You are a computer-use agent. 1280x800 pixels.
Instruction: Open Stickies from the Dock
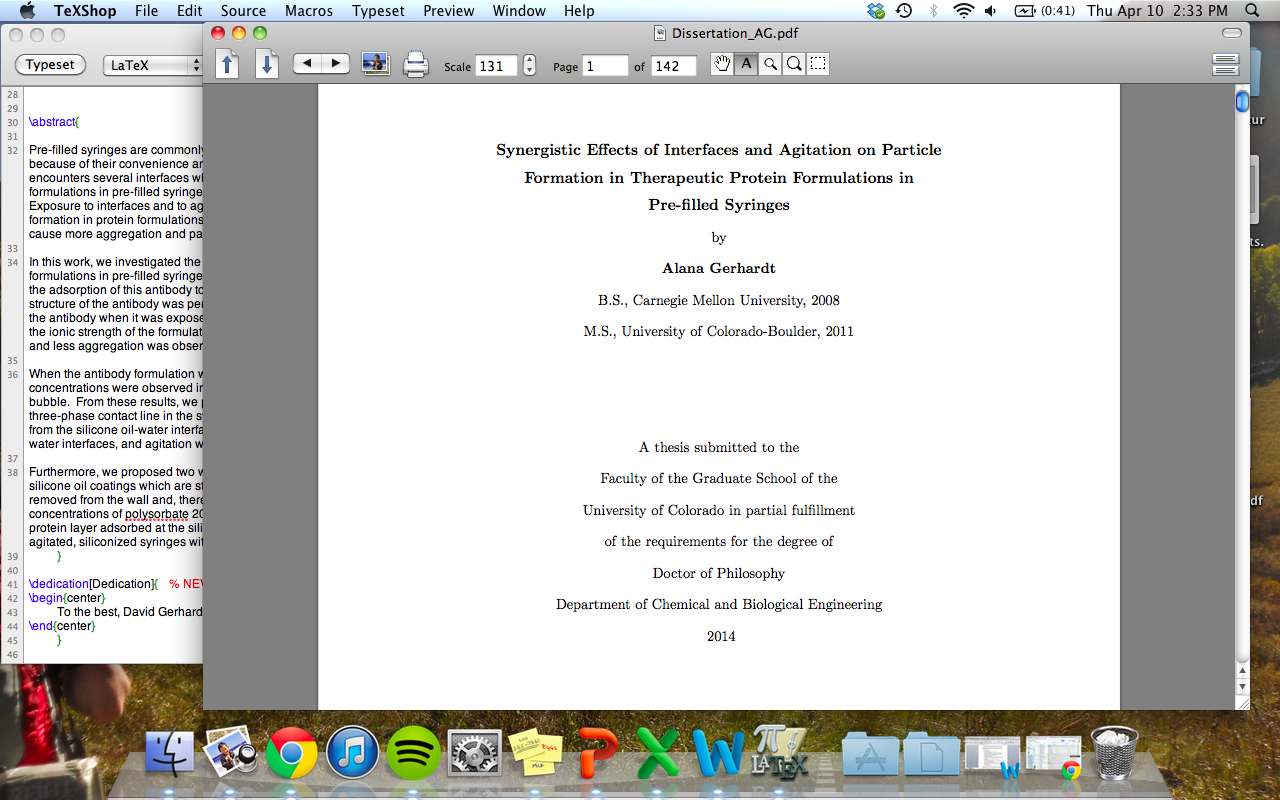point(536,753)
